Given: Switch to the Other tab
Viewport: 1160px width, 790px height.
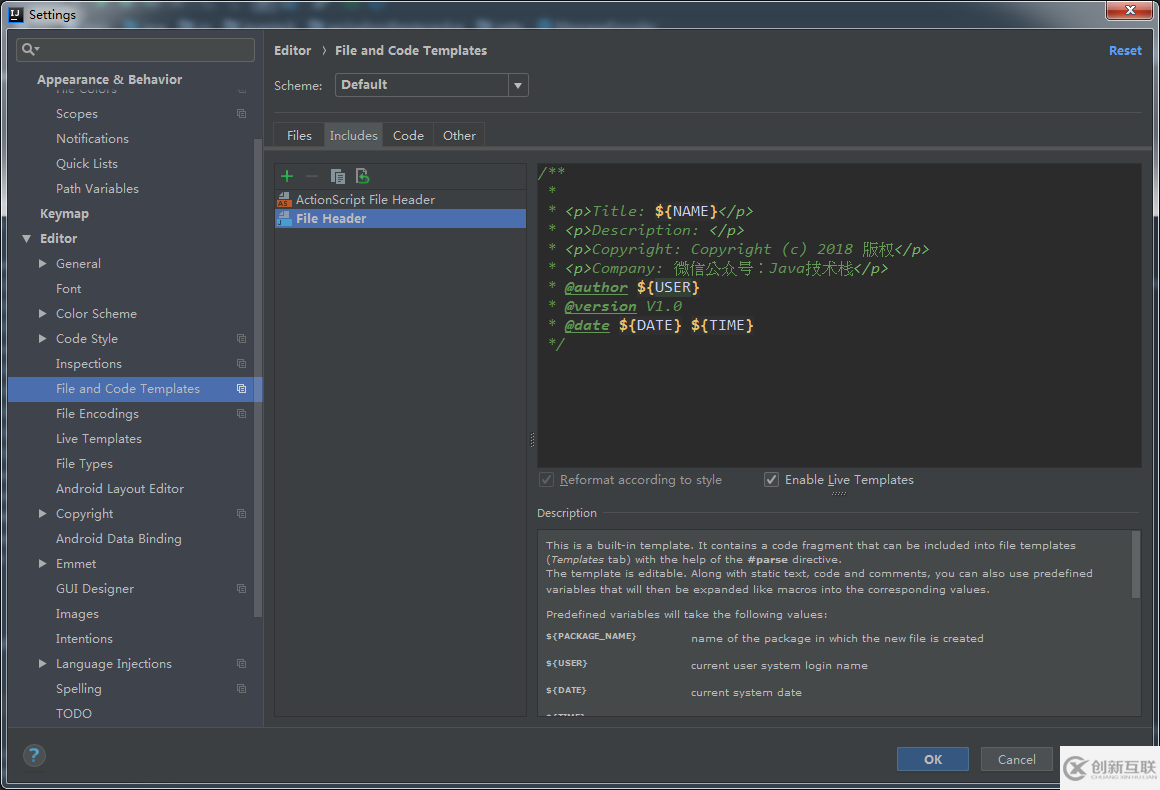Looking at the screenshot, I should click(459, 136).
